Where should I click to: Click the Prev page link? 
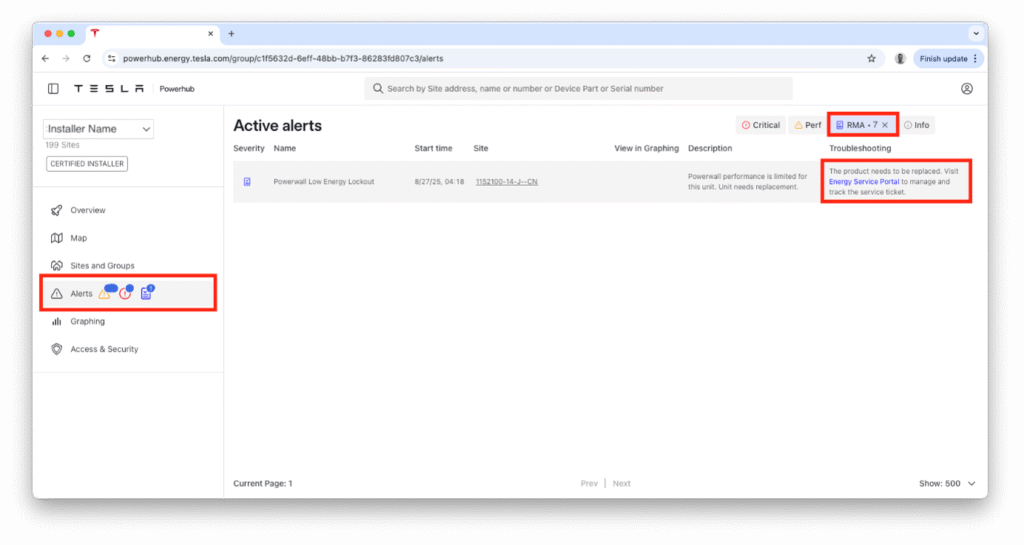click(x=589, y=484)
